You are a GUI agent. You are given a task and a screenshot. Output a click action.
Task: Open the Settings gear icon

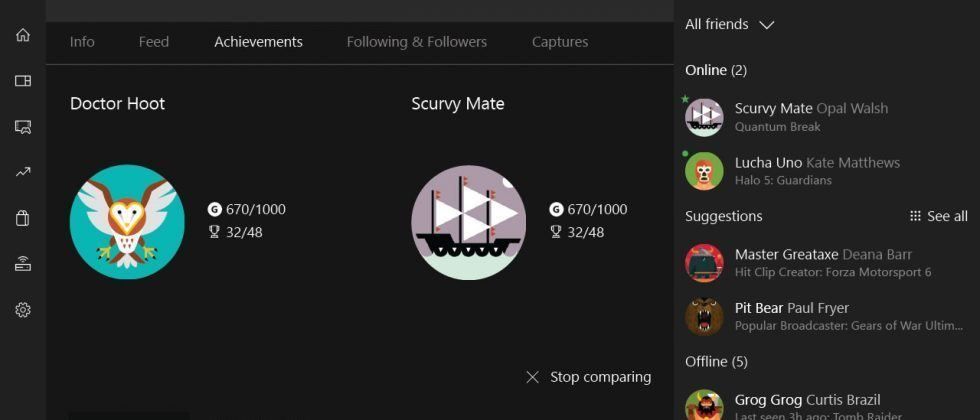tap(23, 310)
